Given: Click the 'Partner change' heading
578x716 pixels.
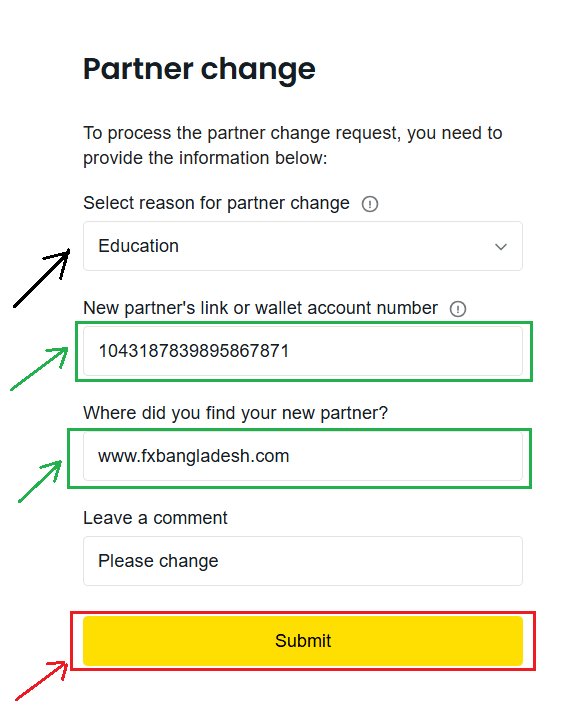Looking at the screenshot, I should point(199,69).
